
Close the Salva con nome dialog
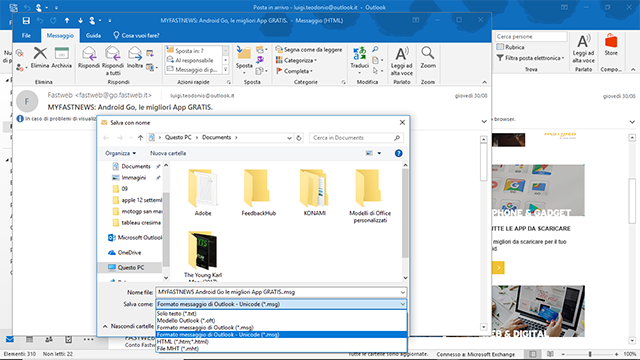click(402, 122)
